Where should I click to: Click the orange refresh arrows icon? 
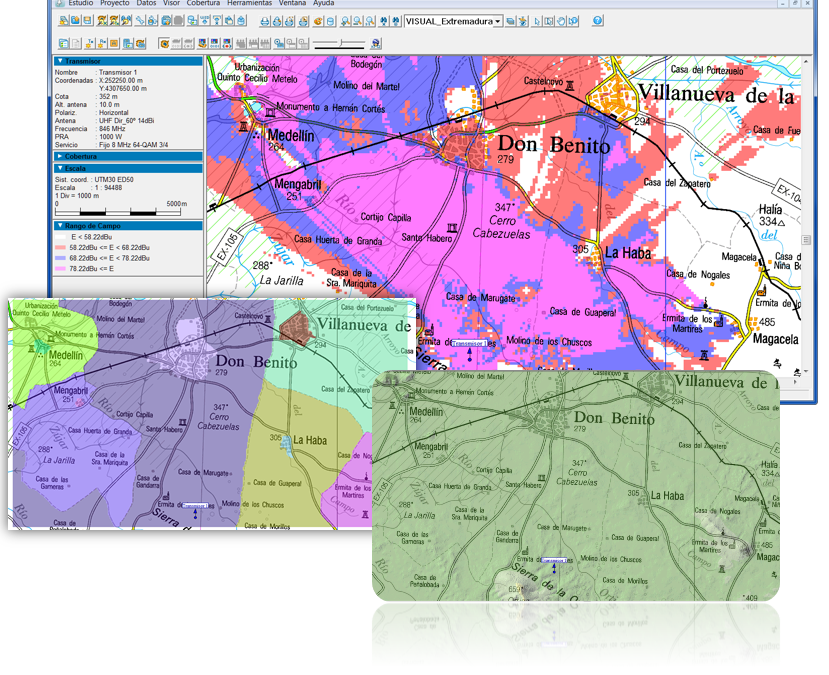(141, 43)
